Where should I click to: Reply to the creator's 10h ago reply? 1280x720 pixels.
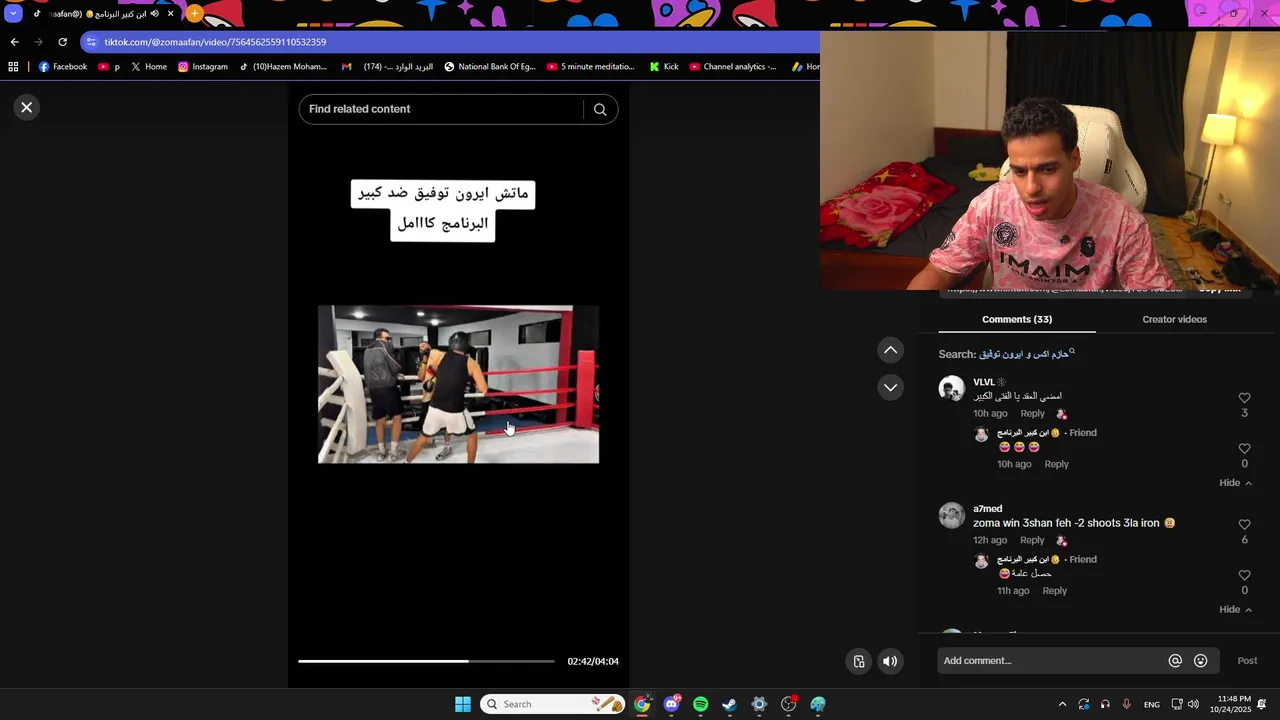pyautogui.click(x=1056, y=464)
